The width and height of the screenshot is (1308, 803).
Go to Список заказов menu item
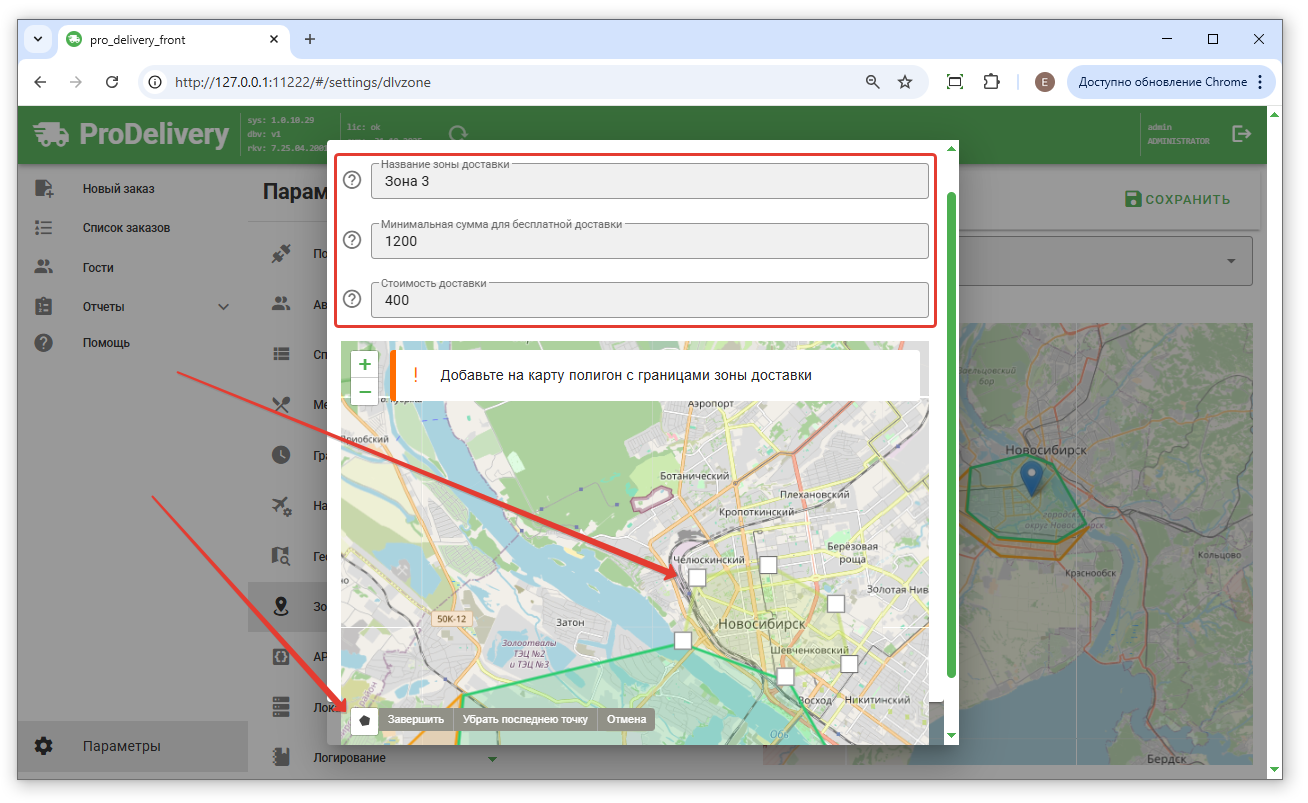(126, 228)
